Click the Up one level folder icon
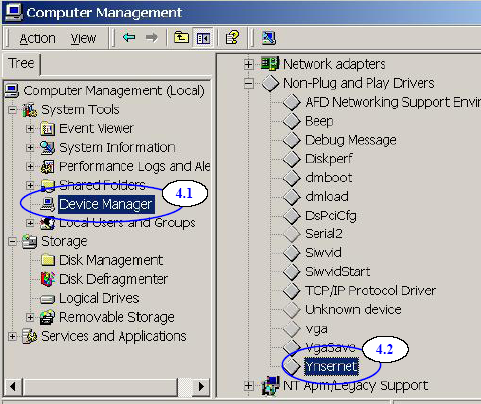Screen dimensions: 481x404 coord(182,38)
